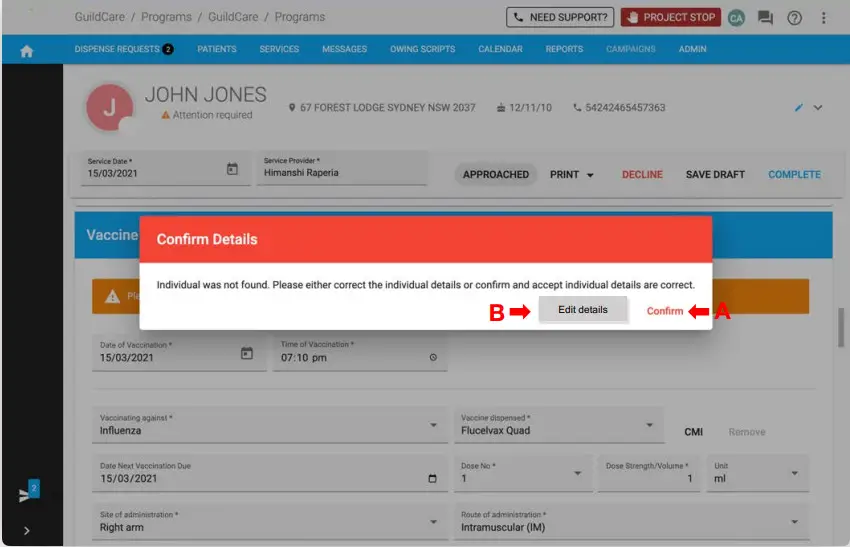This screenshot has width=850, height=547.
Task: Click the Approached status chip
Action: click(495, 175)
